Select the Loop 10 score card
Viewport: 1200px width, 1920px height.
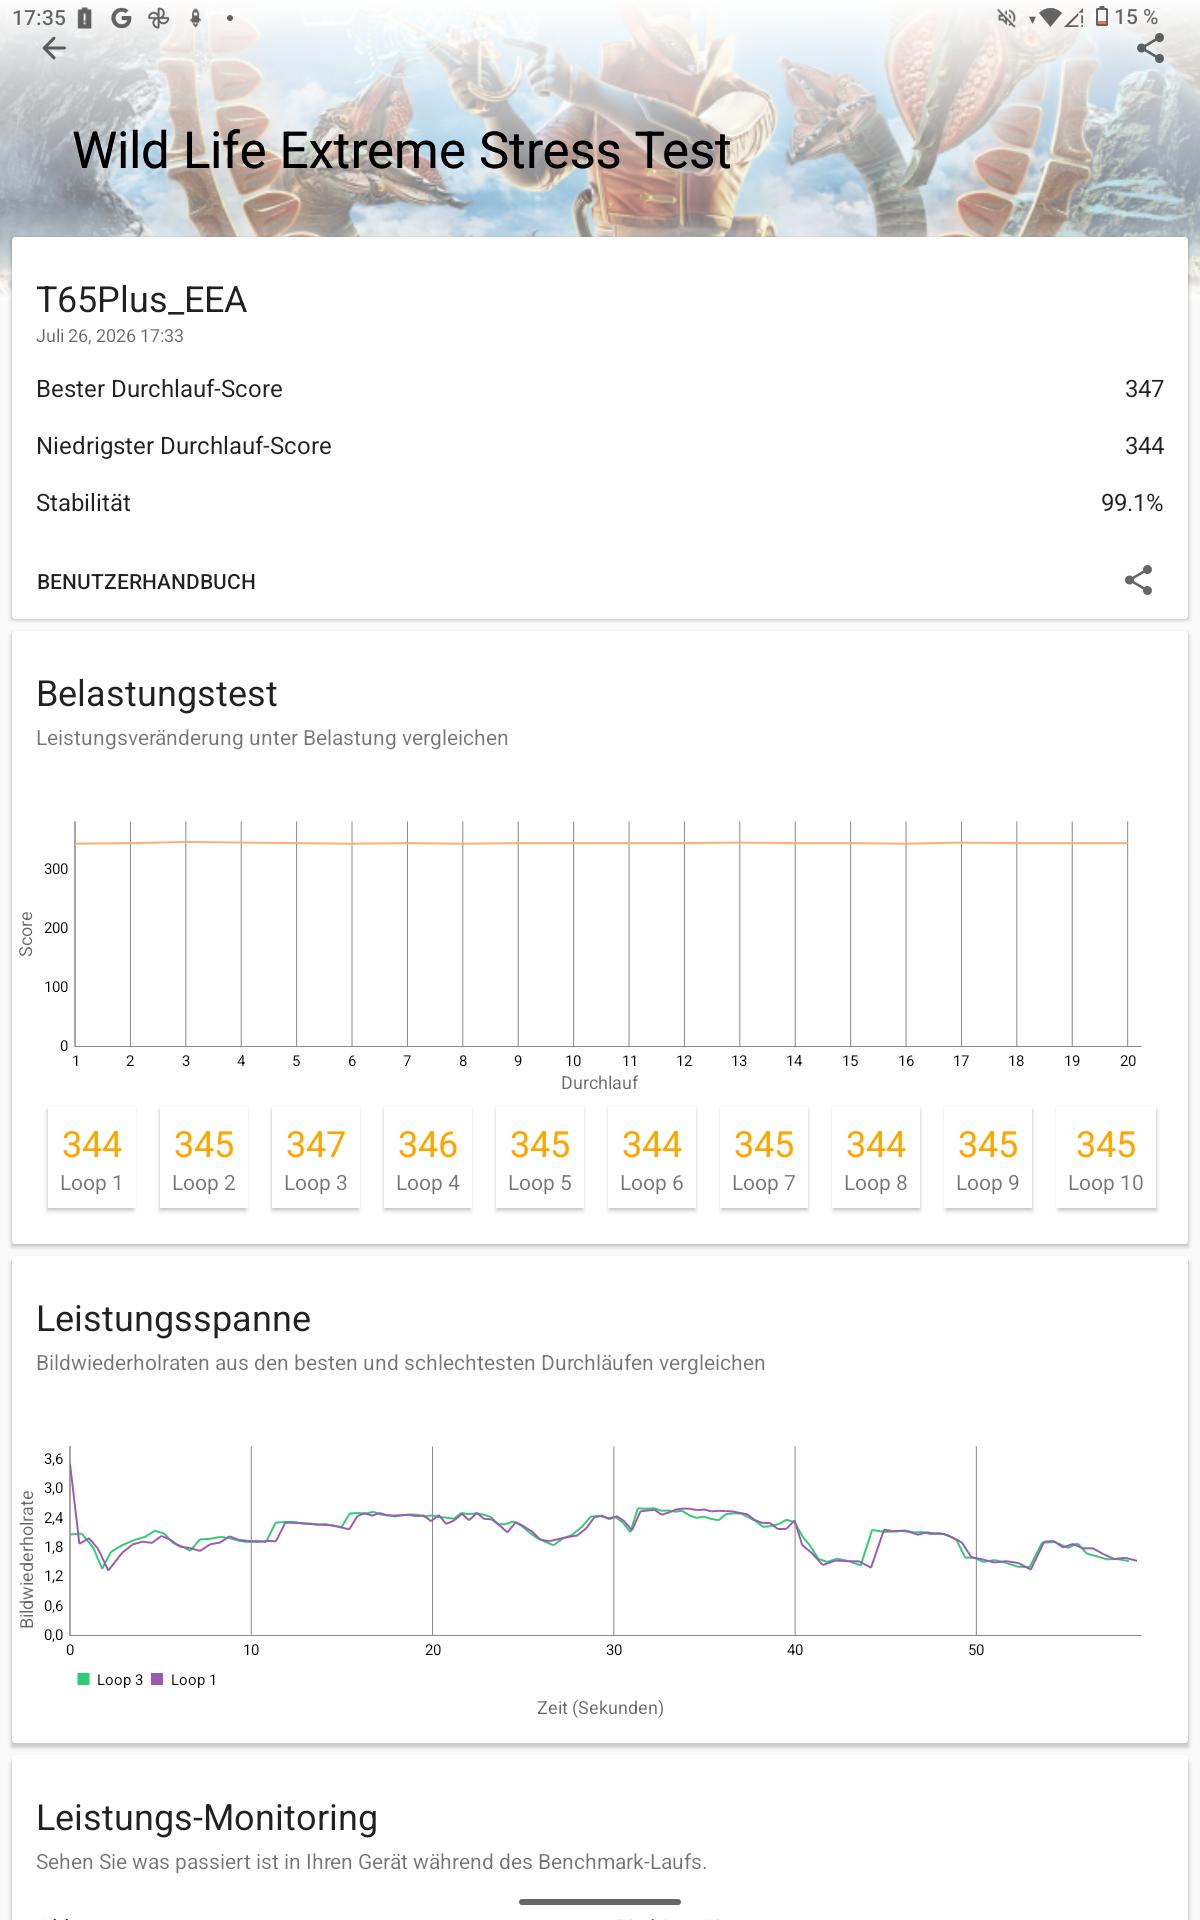pyautogui.click(x=1106, y=1158)
